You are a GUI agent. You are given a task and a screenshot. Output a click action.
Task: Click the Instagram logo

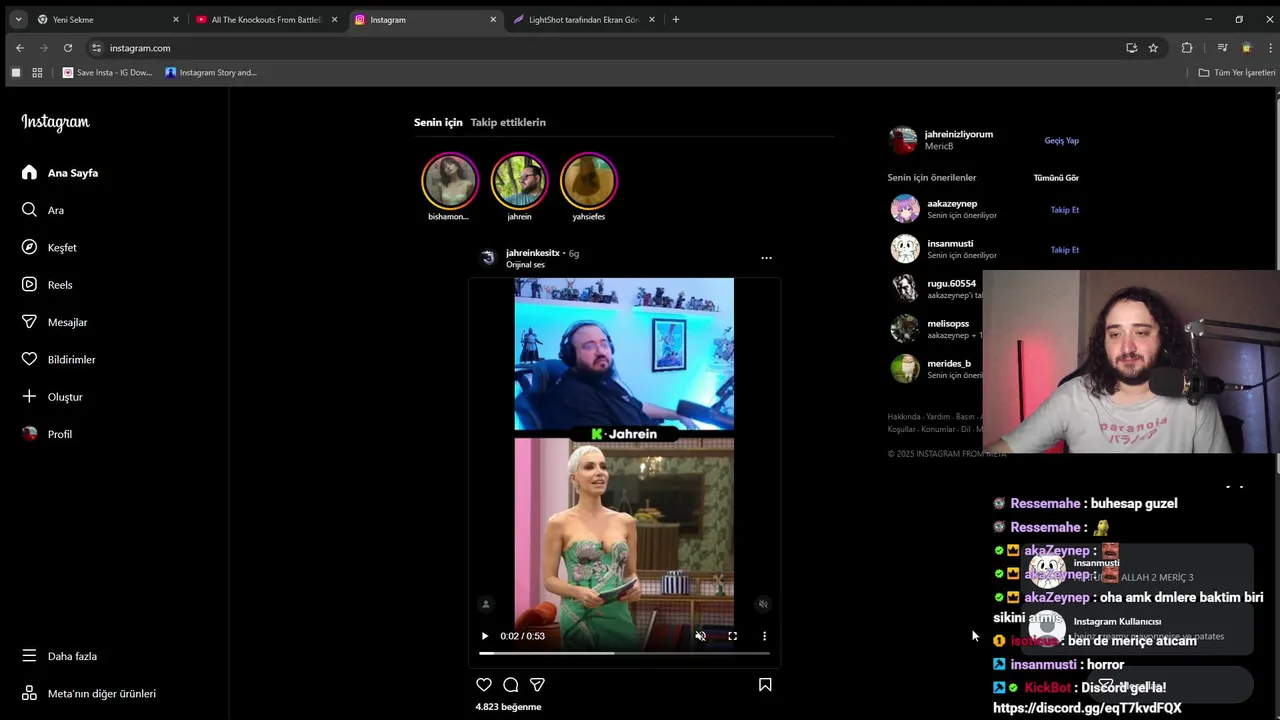[x=55, y=122]
